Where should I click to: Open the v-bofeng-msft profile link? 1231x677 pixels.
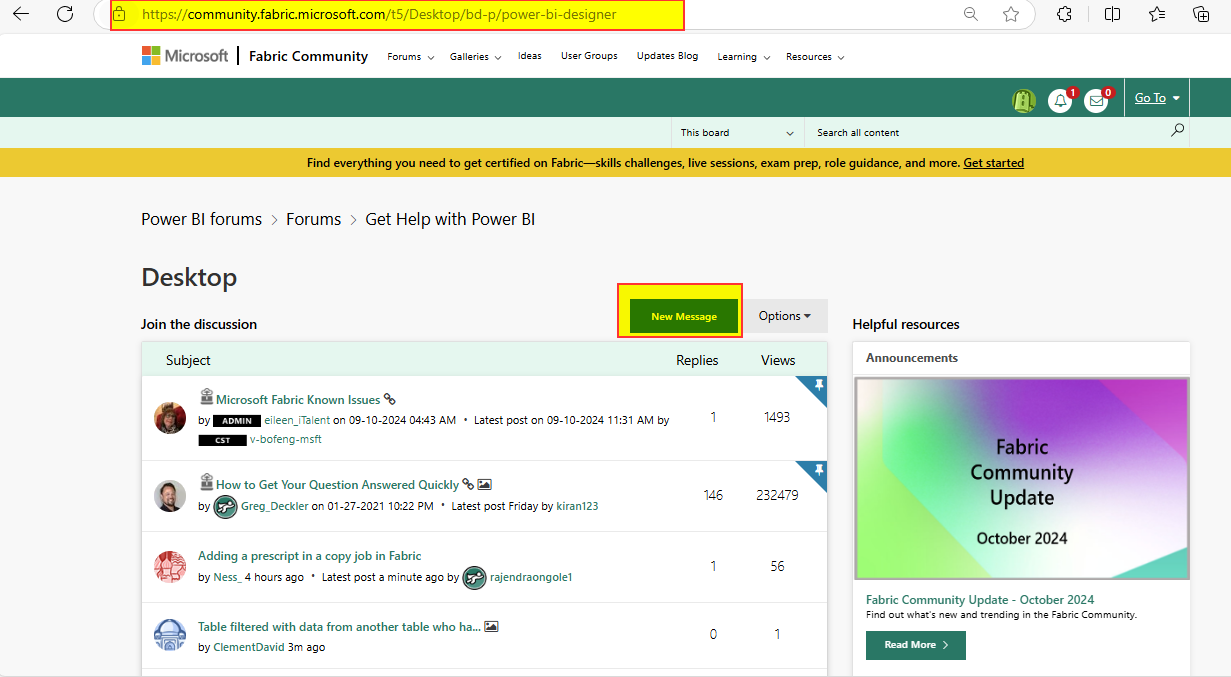coord(285,439)
